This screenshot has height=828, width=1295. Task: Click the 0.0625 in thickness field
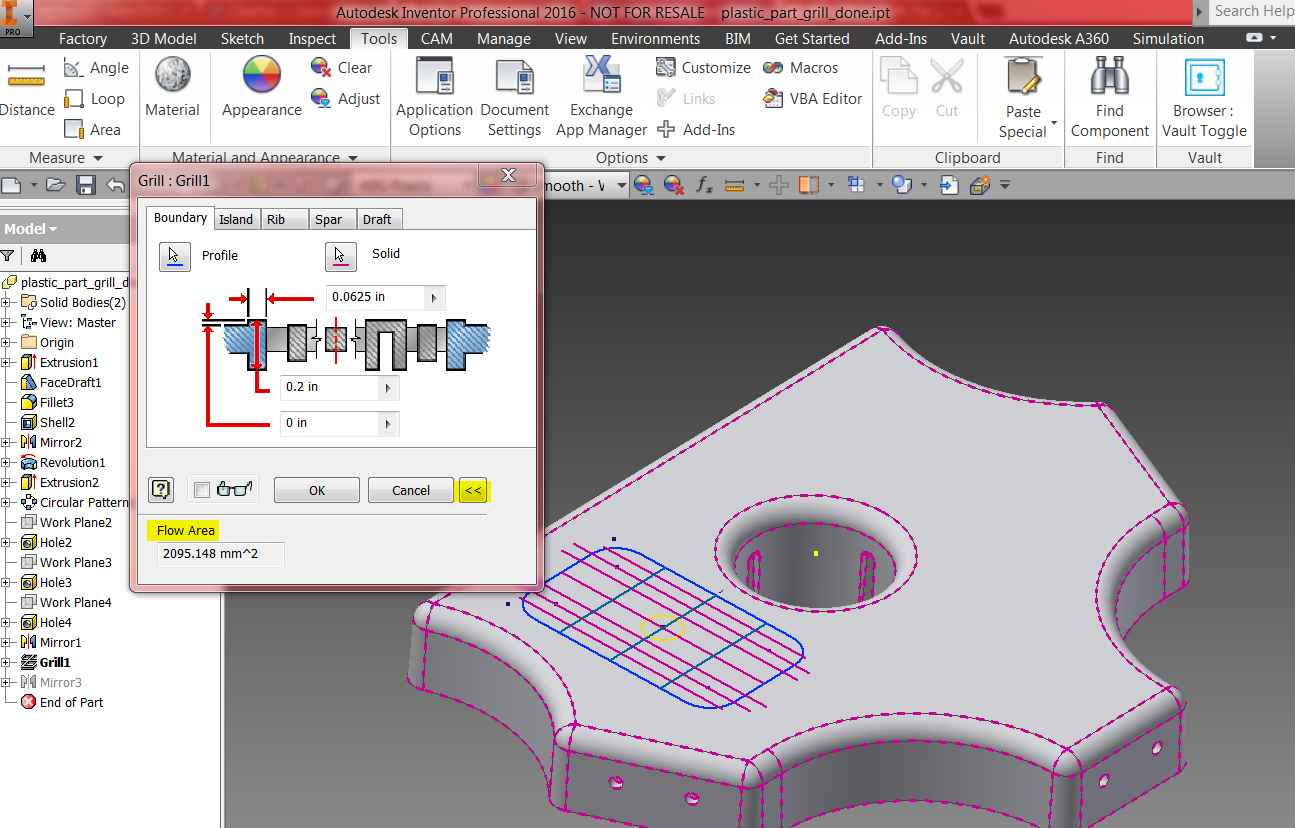click(x=376, y=298)
